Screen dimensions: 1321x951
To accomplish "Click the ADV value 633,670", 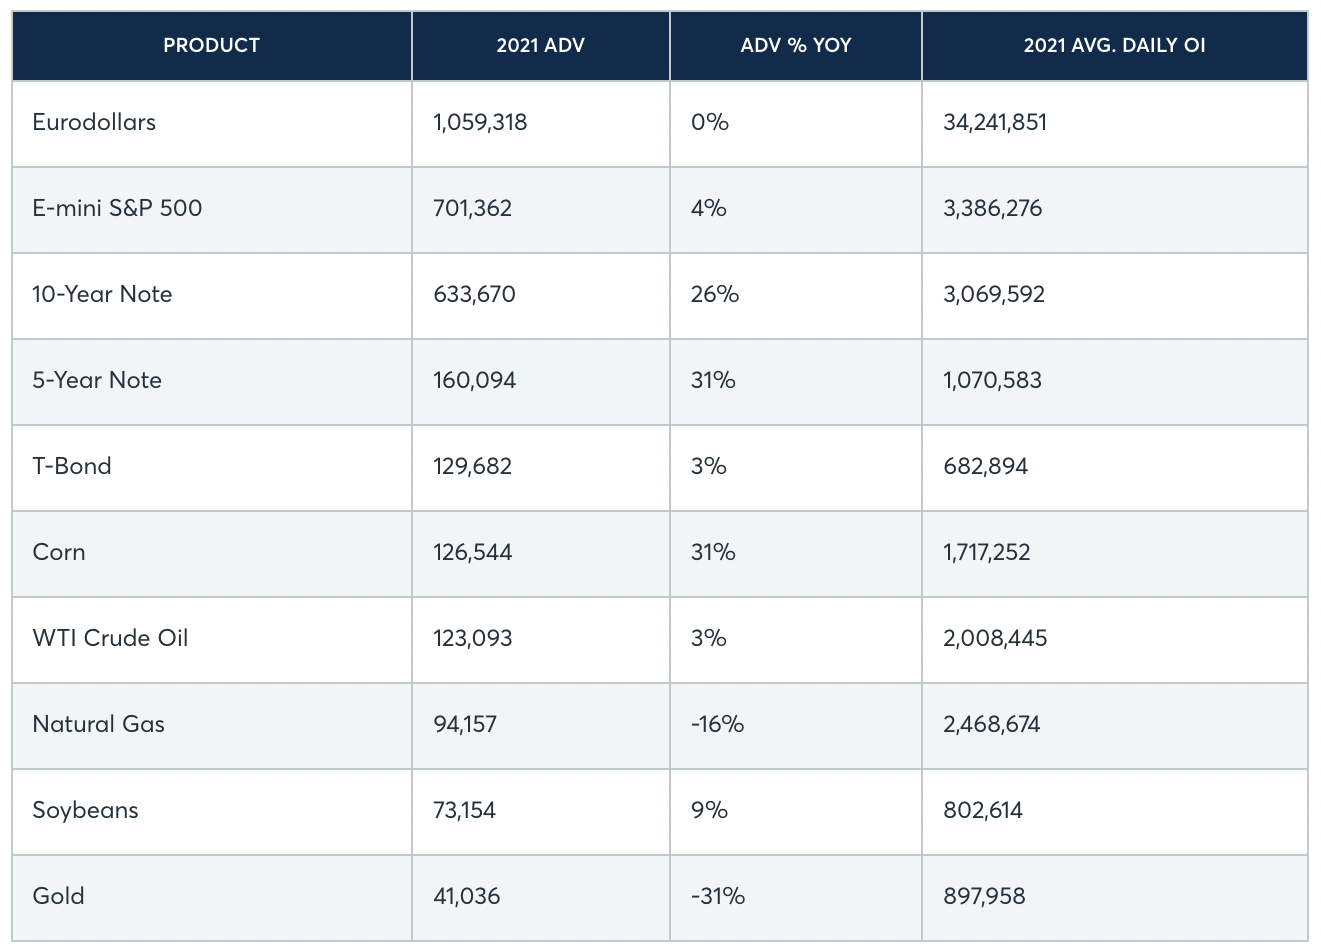I will pyautogui.click(x=474, y=295).
